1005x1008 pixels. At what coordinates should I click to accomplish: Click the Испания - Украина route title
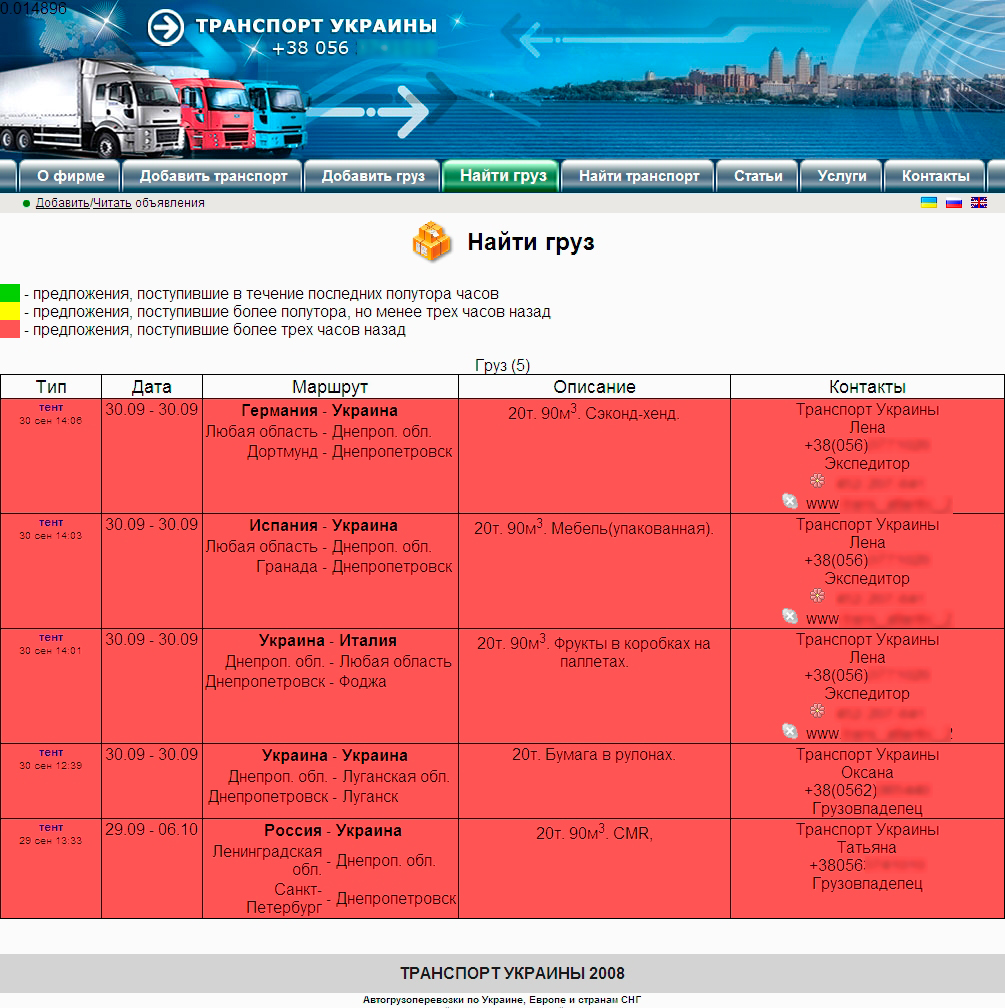tap(323, 526)
